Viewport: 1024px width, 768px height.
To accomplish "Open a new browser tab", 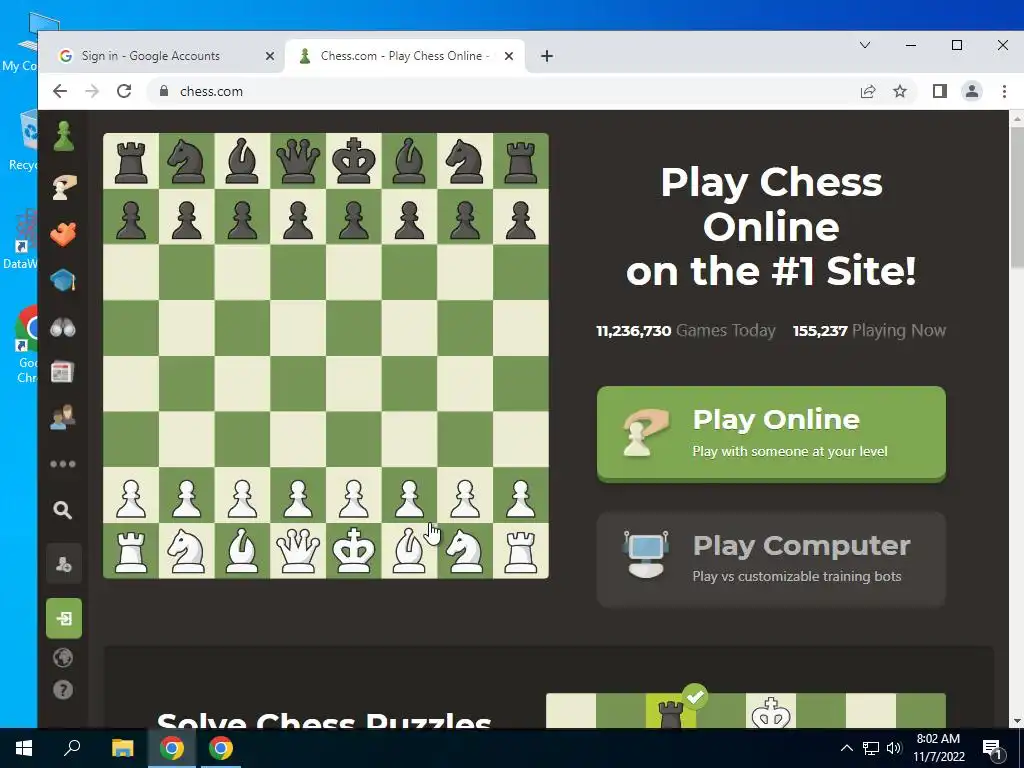I will (x=547, y=56).
